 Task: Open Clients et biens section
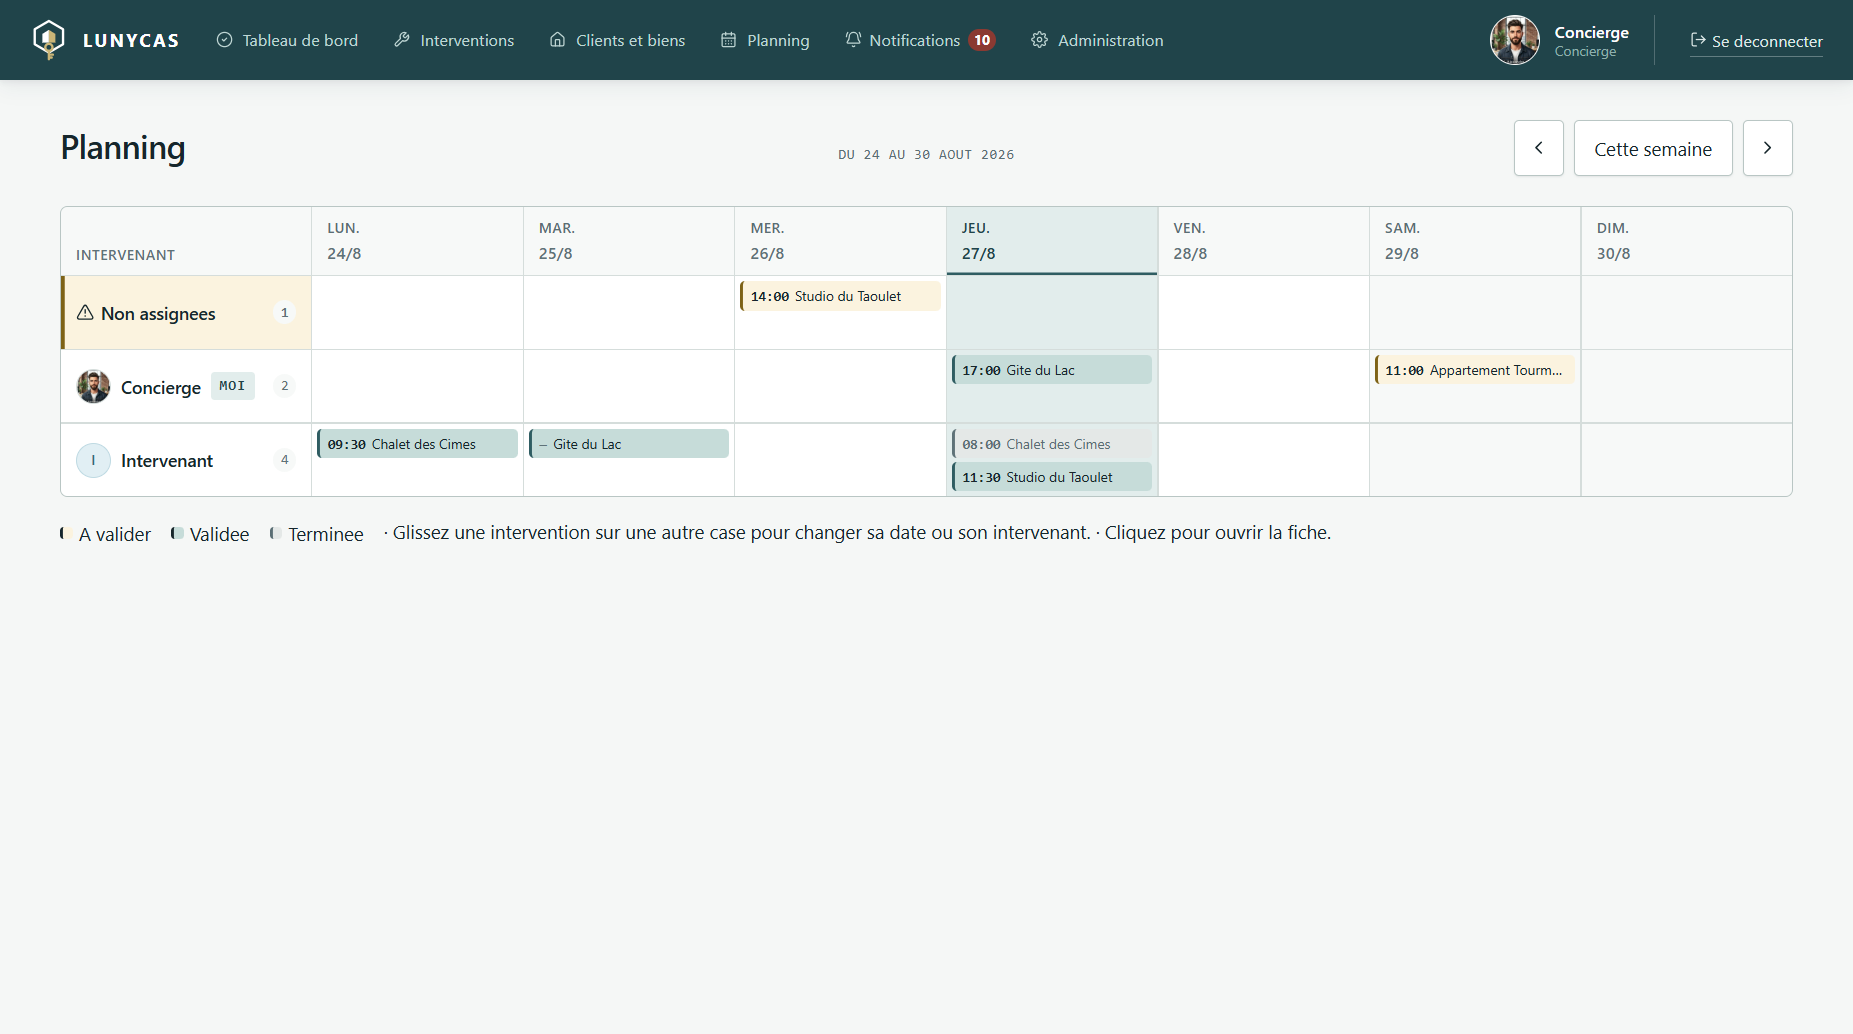617,40
